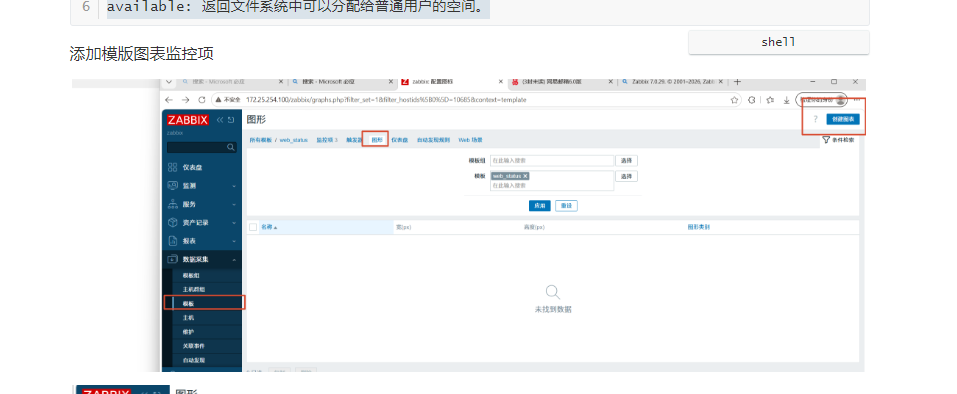Open the 自动发现规则 tab
Screen dimensions: 957x394
433,140
